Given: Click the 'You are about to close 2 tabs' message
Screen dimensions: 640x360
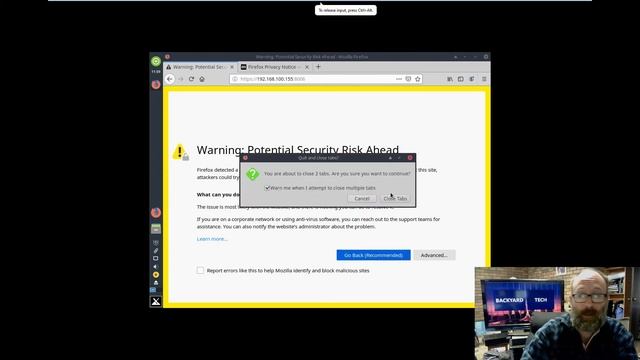Looking at the screenshot, I should [337, 173].
